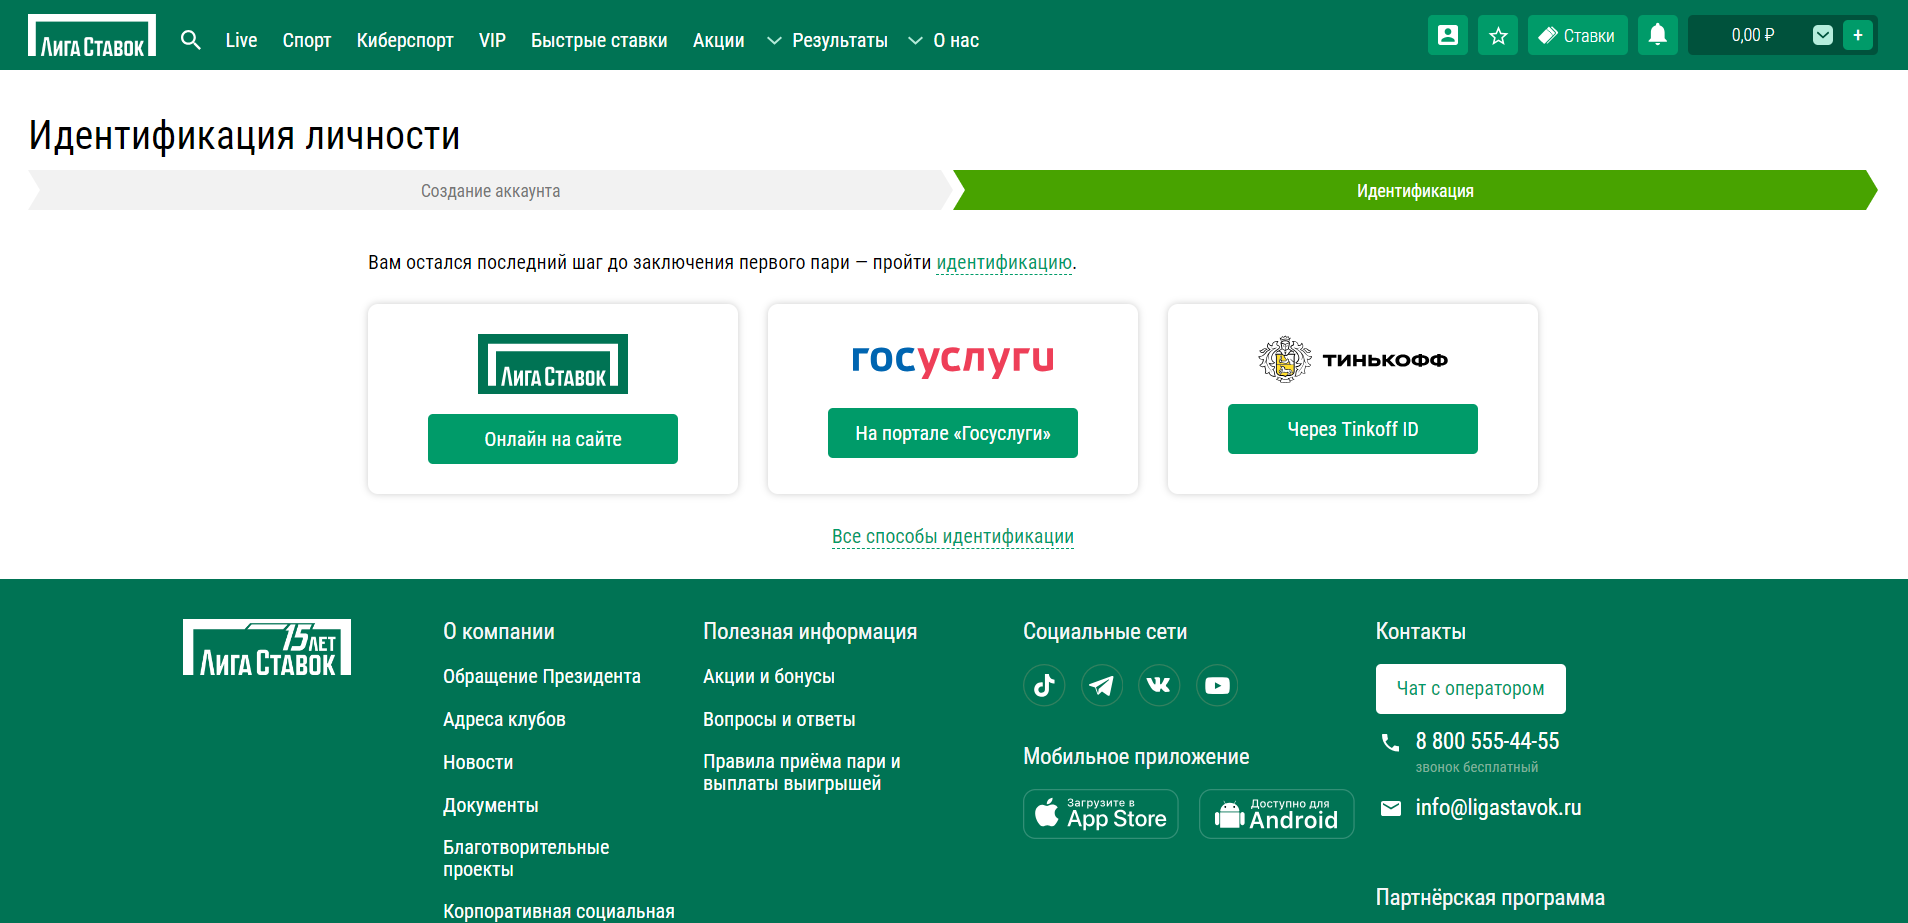Expand the balance dropdown arrow
Screen dimensions: 1908x923
tap(1823, 35)
